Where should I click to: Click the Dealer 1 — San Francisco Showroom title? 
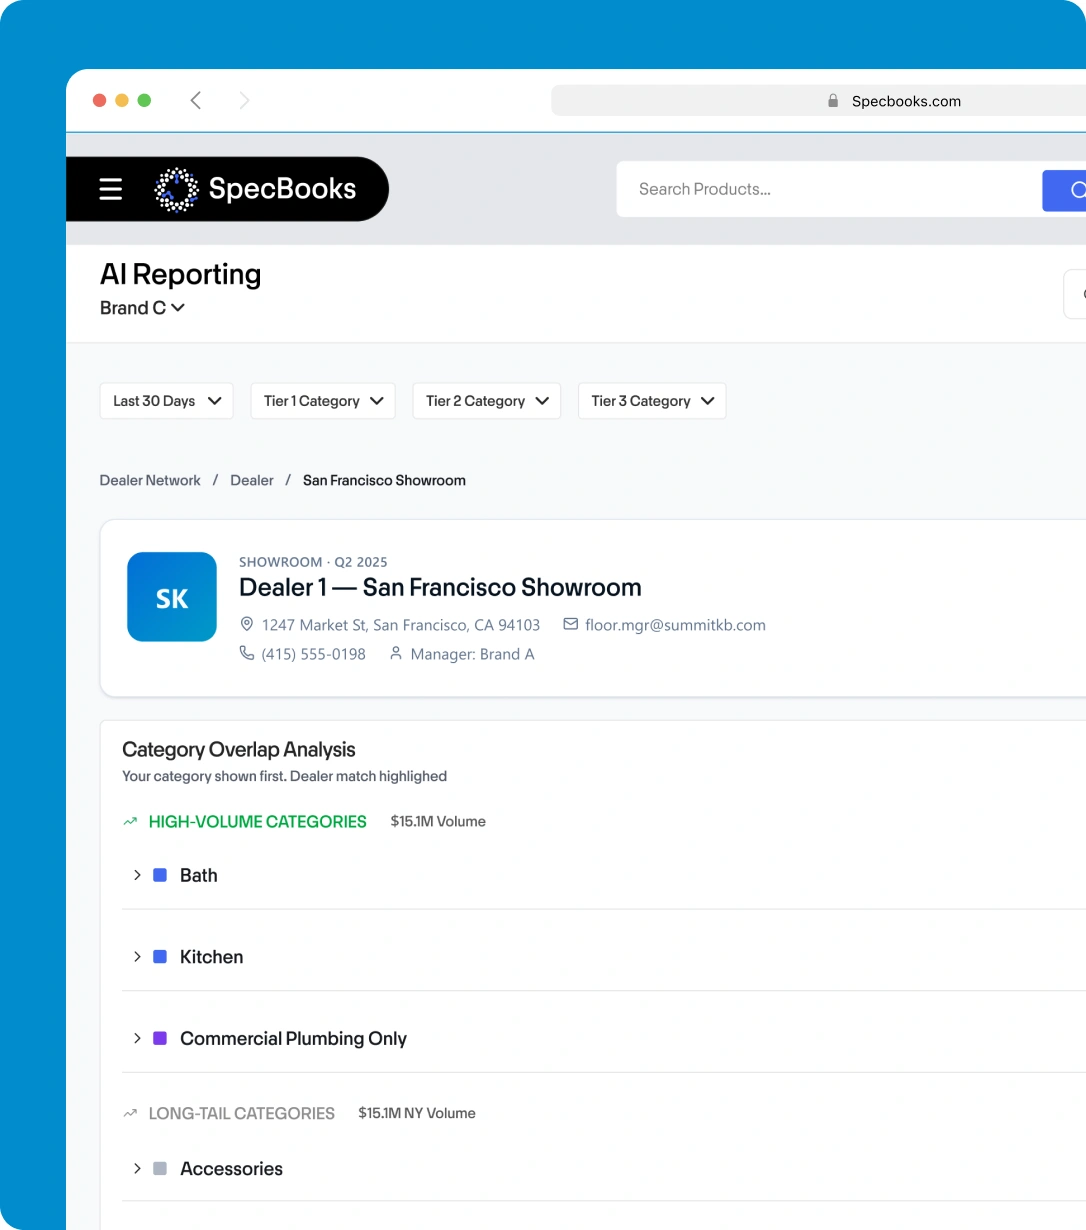coord(440,587)
